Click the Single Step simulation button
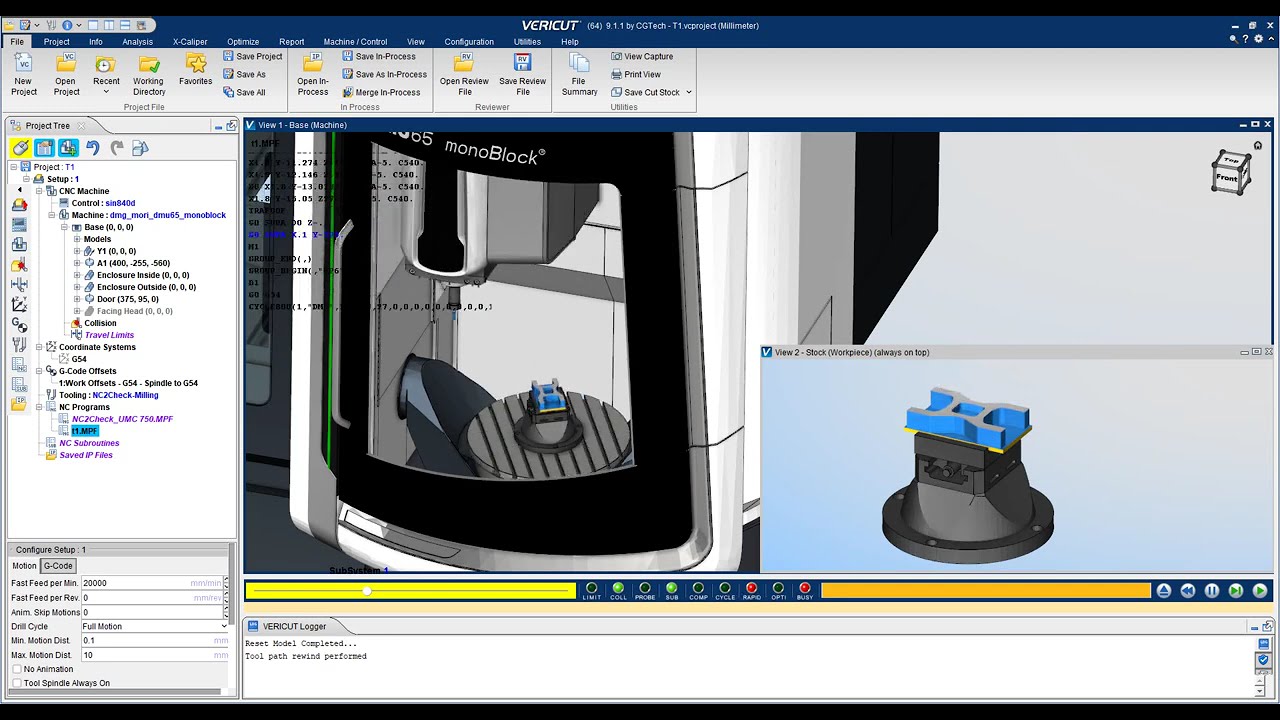The width and height of the screenshot is (1280, 720). 1236,591
